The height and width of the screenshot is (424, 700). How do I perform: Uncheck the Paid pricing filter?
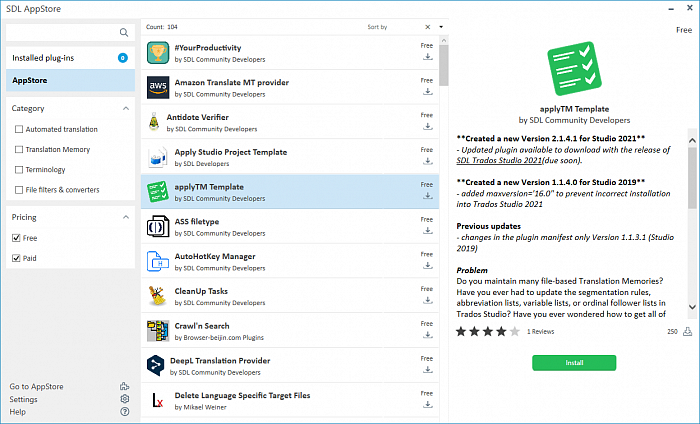point(16,258)
